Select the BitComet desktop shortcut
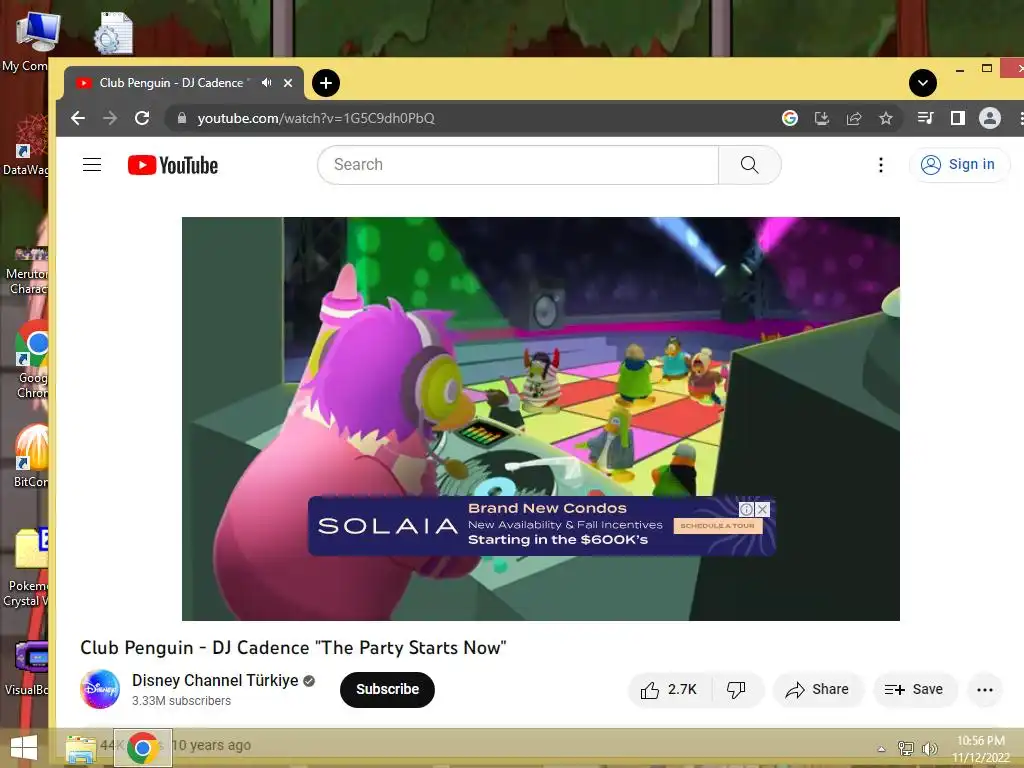The image size is (1024, 768). (x=29, y=456)
